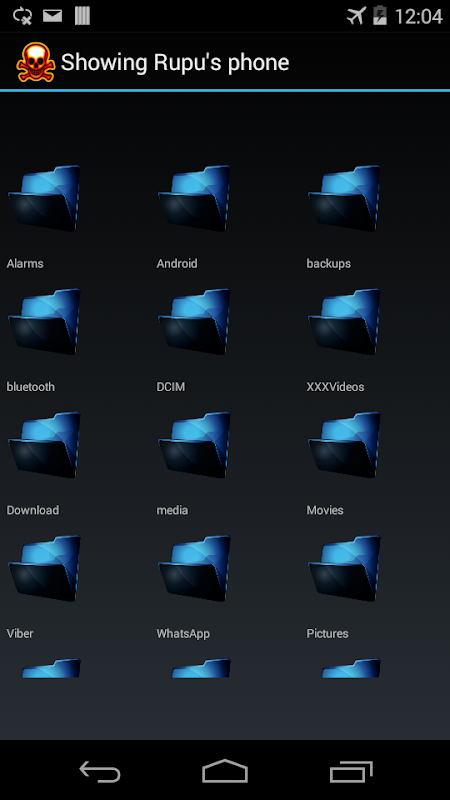
Task: Open the DCIM folder icon
Action: tap(194, 321)
